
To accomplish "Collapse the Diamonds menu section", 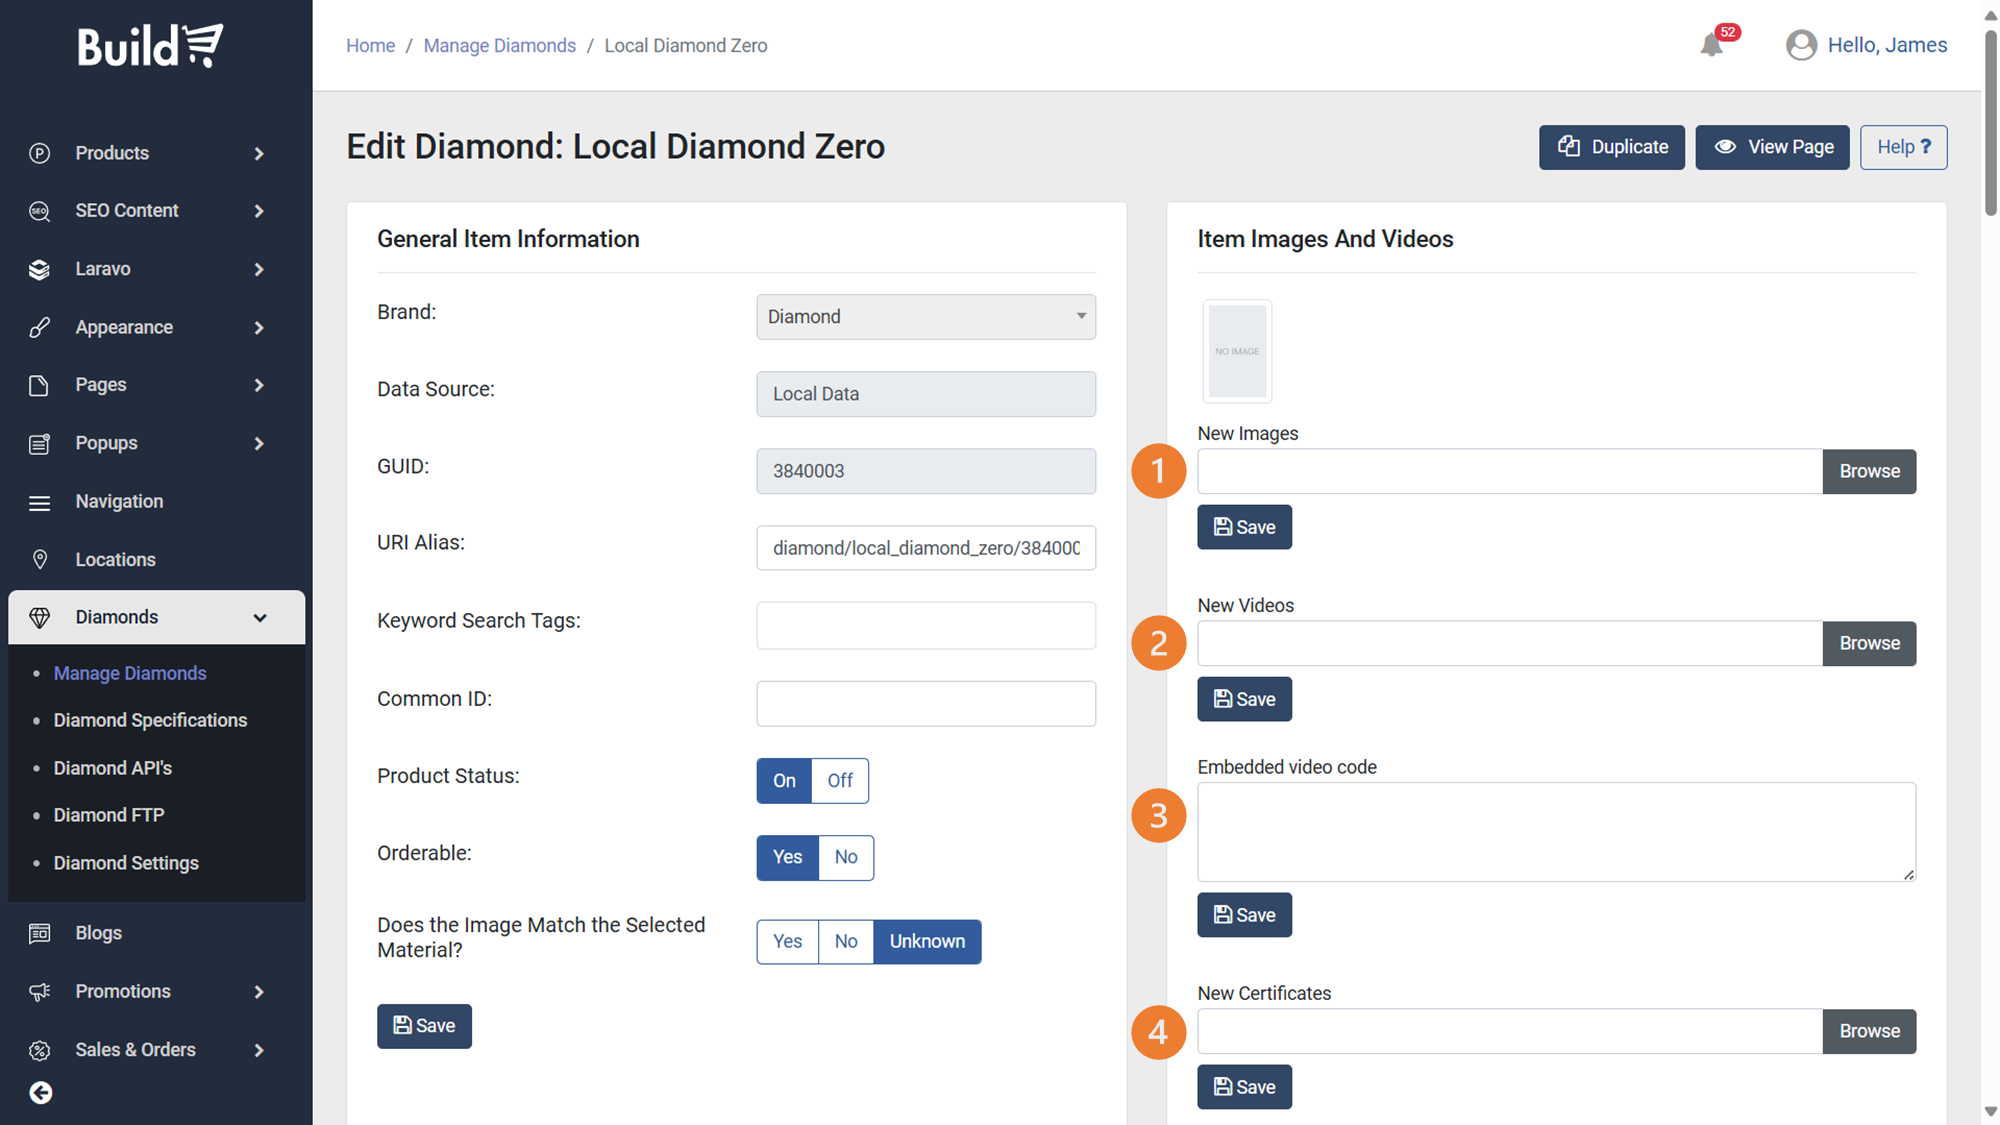I will (259, 617).
